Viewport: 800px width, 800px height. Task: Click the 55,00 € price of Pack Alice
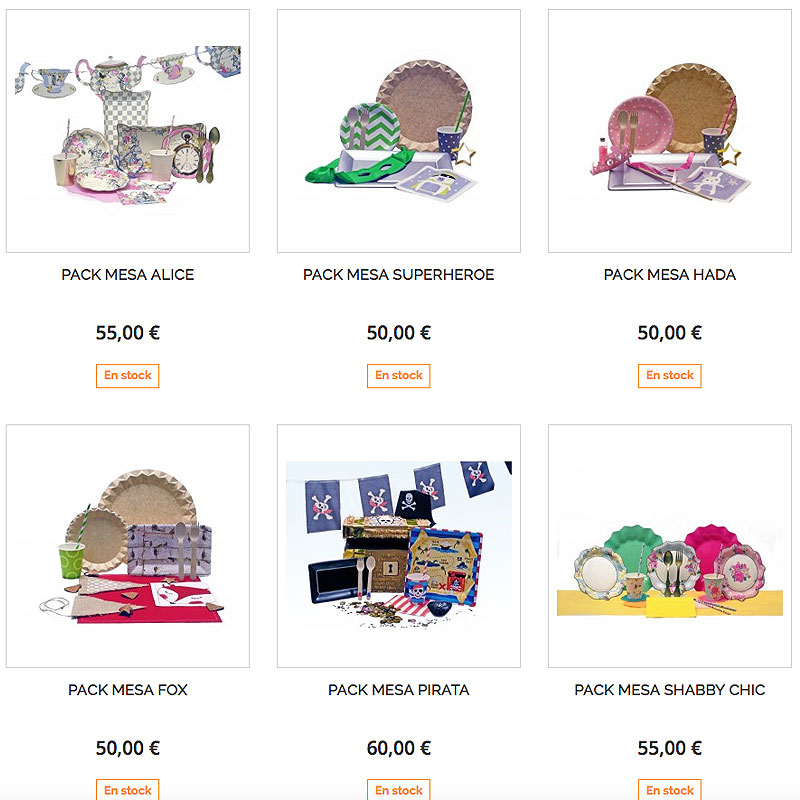pos(128,333)
